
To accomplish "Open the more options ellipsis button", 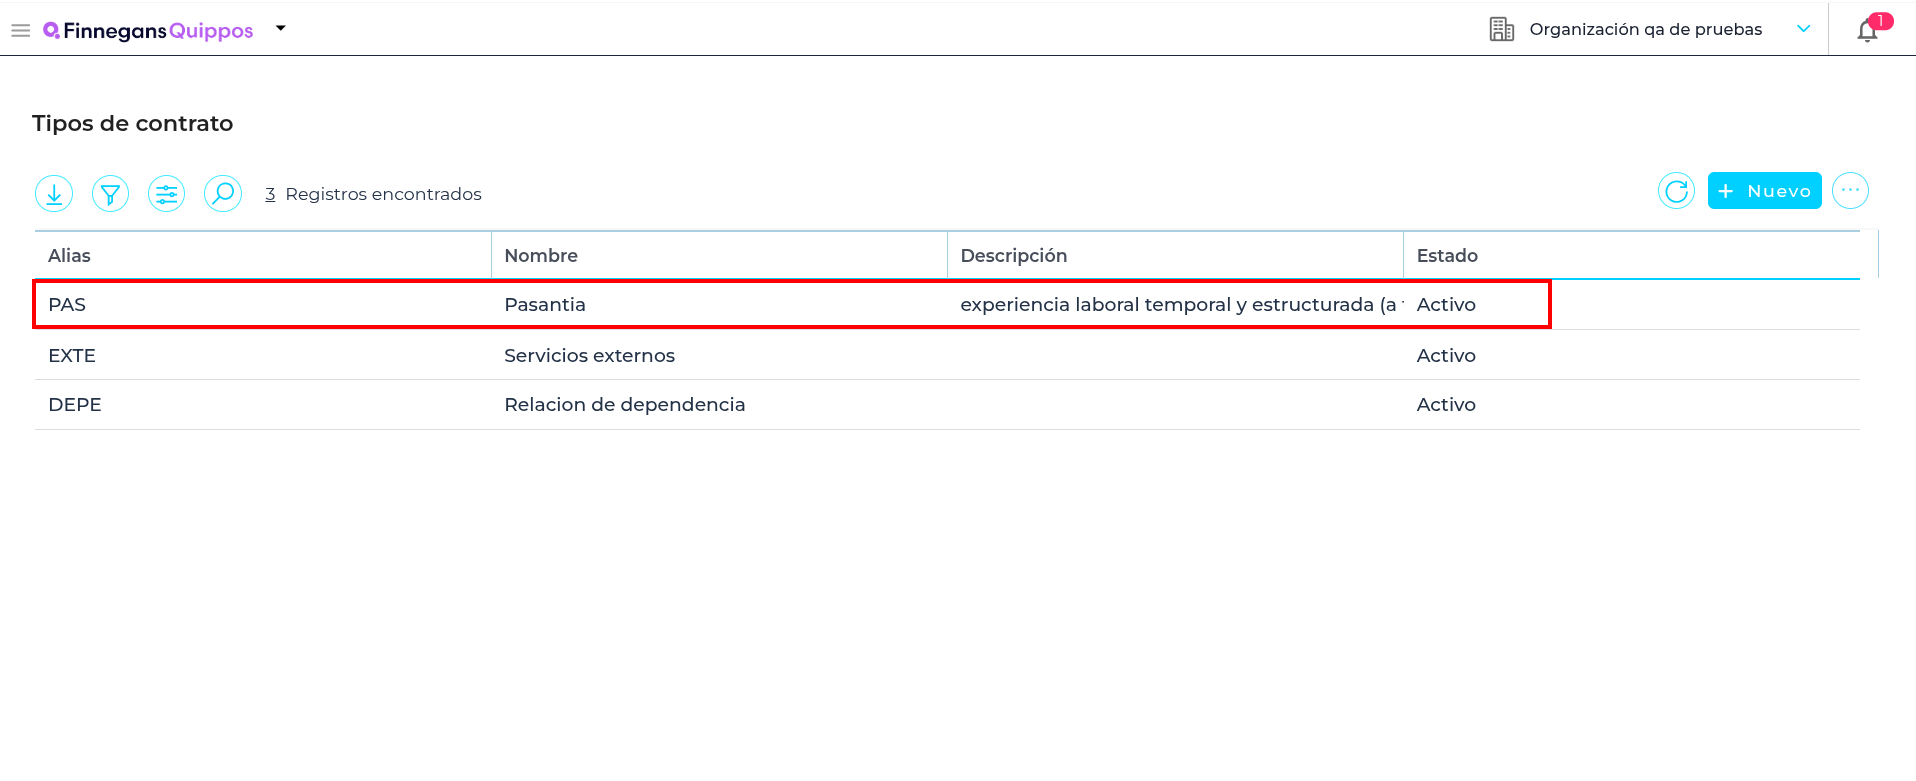I will point(1850,190).
